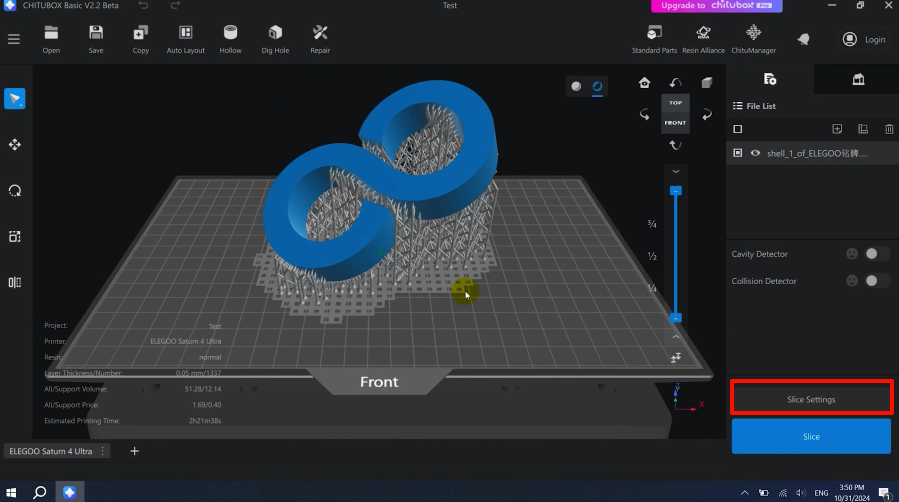Check the select-all box under File List
Viewport: 899px width, 502px height.
[x=738, y=129]
